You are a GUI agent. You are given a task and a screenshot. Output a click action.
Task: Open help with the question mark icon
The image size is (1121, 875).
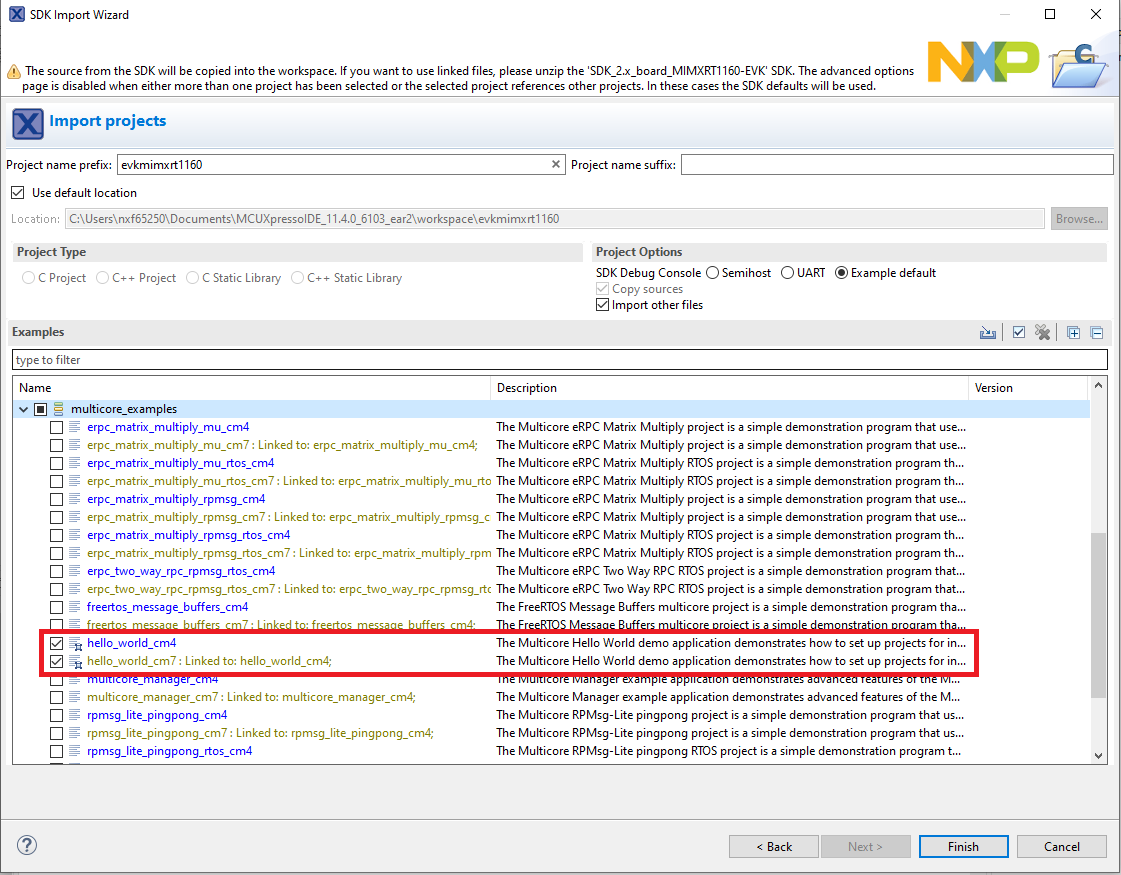click(x=27, y=846)
